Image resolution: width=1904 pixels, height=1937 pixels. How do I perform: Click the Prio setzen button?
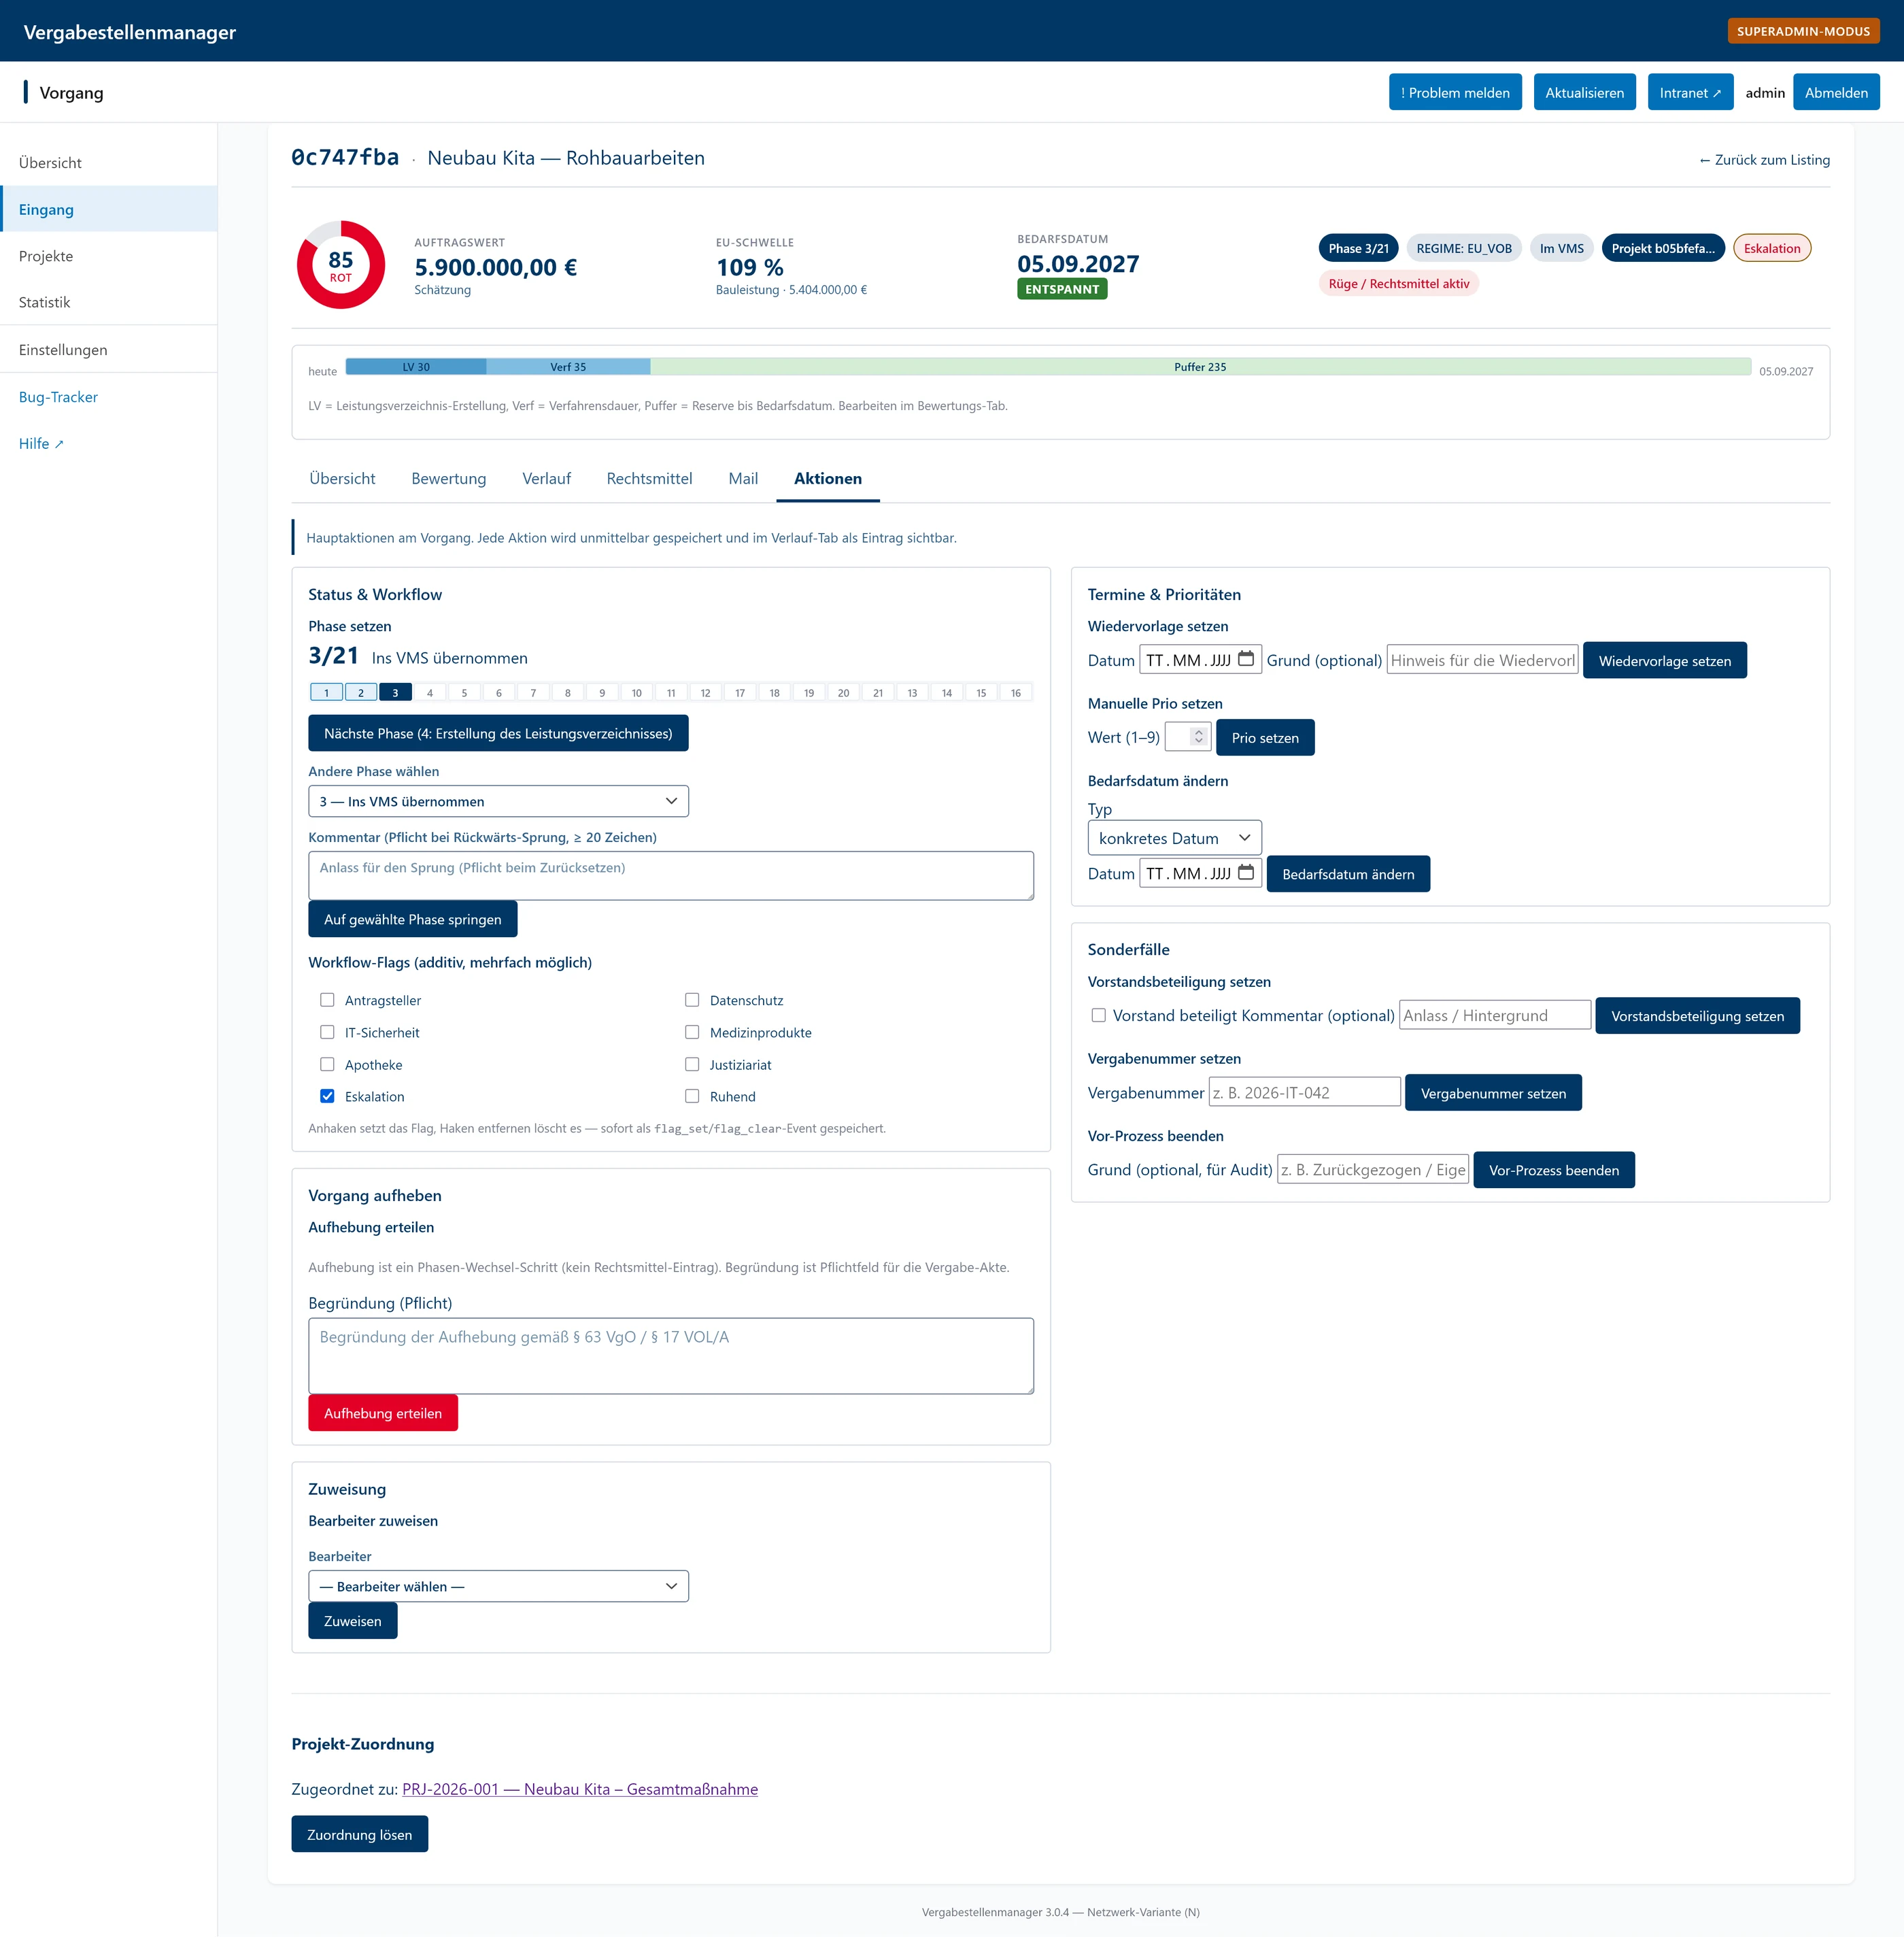1265,737
